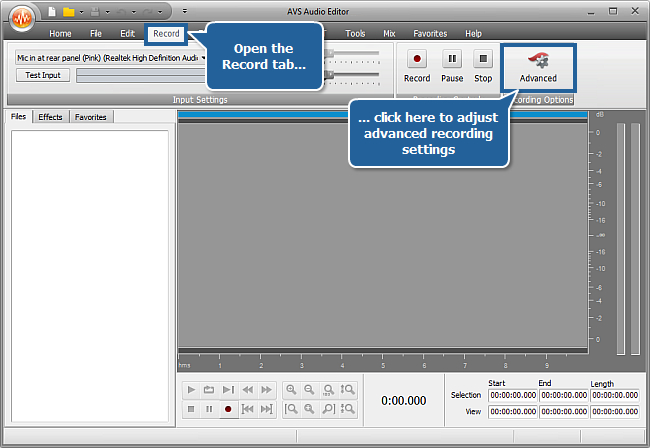Click the Fast forward button in transport
Image resolution: width=650 pixels, height=448 pixels.
(266, 390)
